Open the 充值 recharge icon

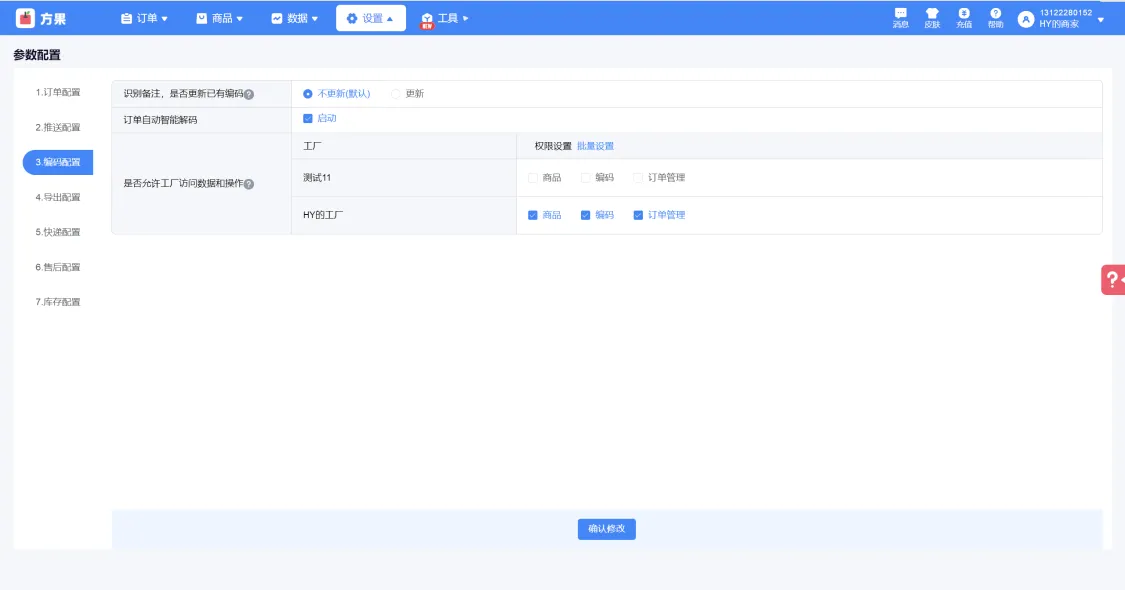click(964, 14)
